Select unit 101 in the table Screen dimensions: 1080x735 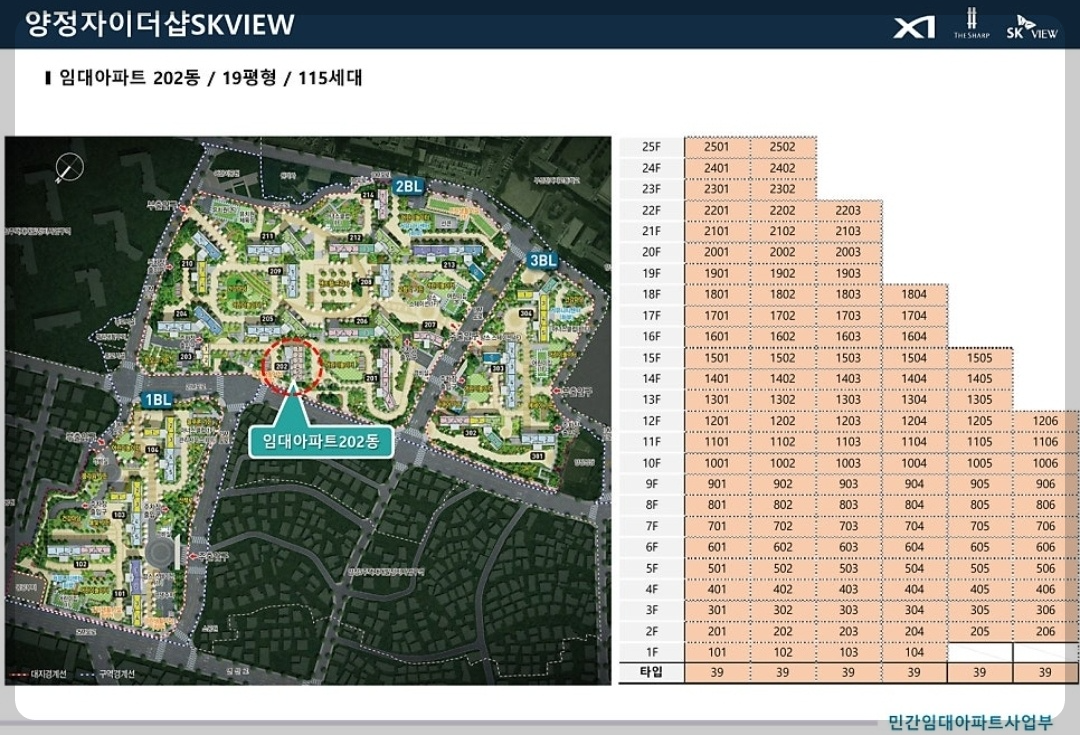point(717,652)
